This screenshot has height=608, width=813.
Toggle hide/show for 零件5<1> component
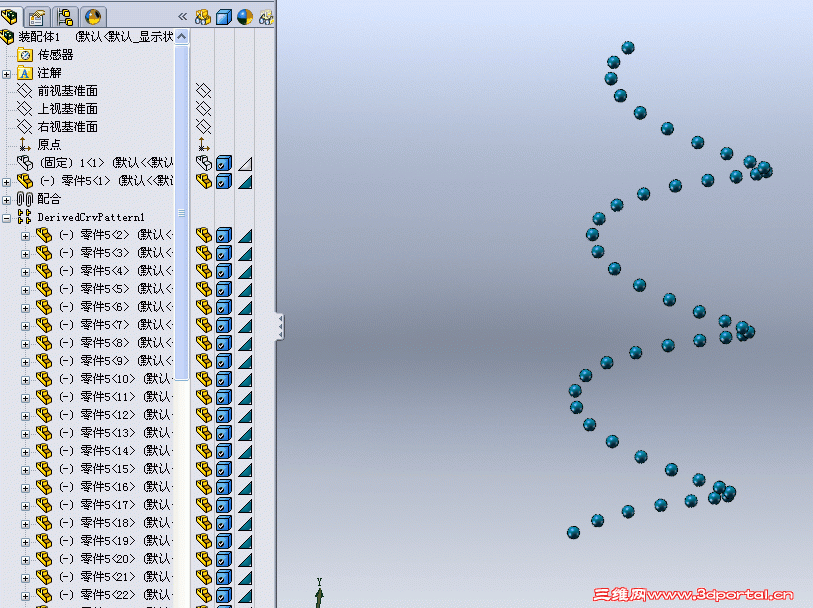click(x=203, y=181)
